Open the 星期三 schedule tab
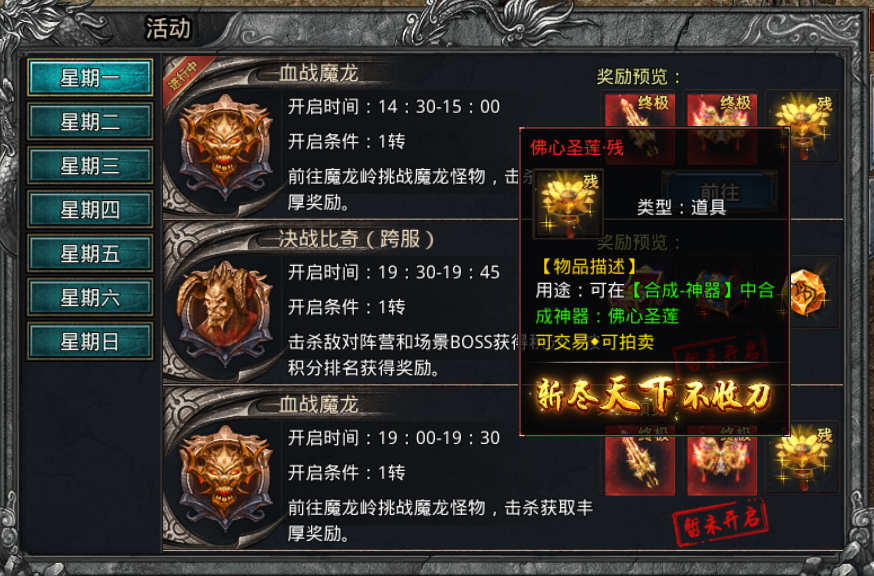The height and width of the screenshot is (576, 874). pyautogui.click(x=90, y=165)
